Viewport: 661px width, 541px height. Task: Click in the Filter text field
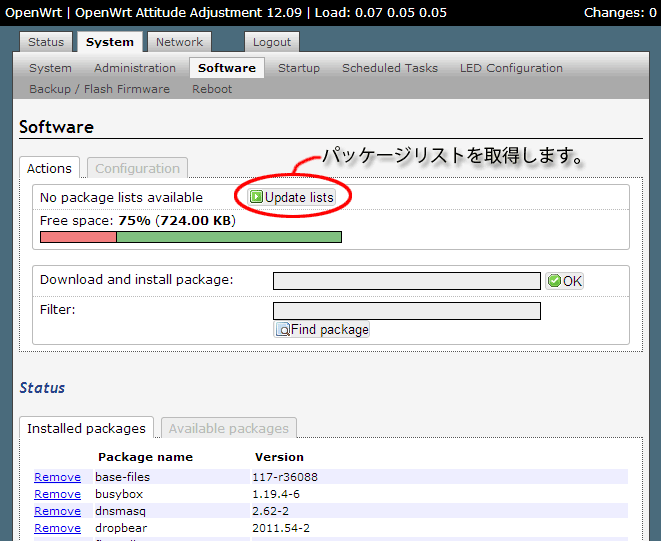(407, 311)
